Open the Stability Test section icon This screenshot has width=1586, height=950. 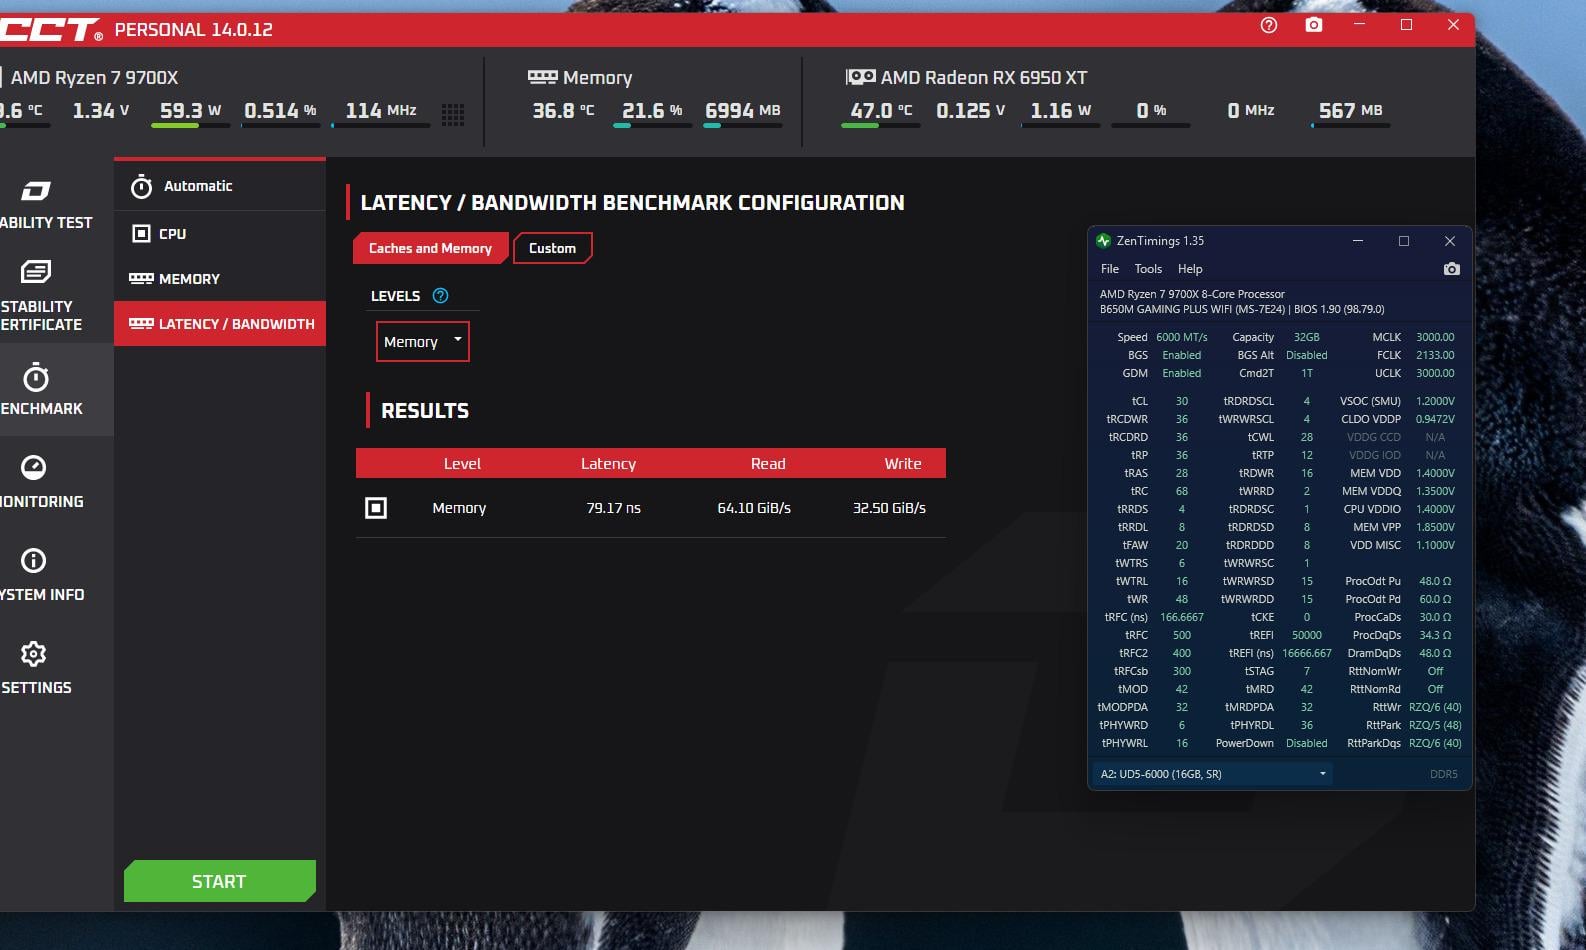click(x=36, y=190)
